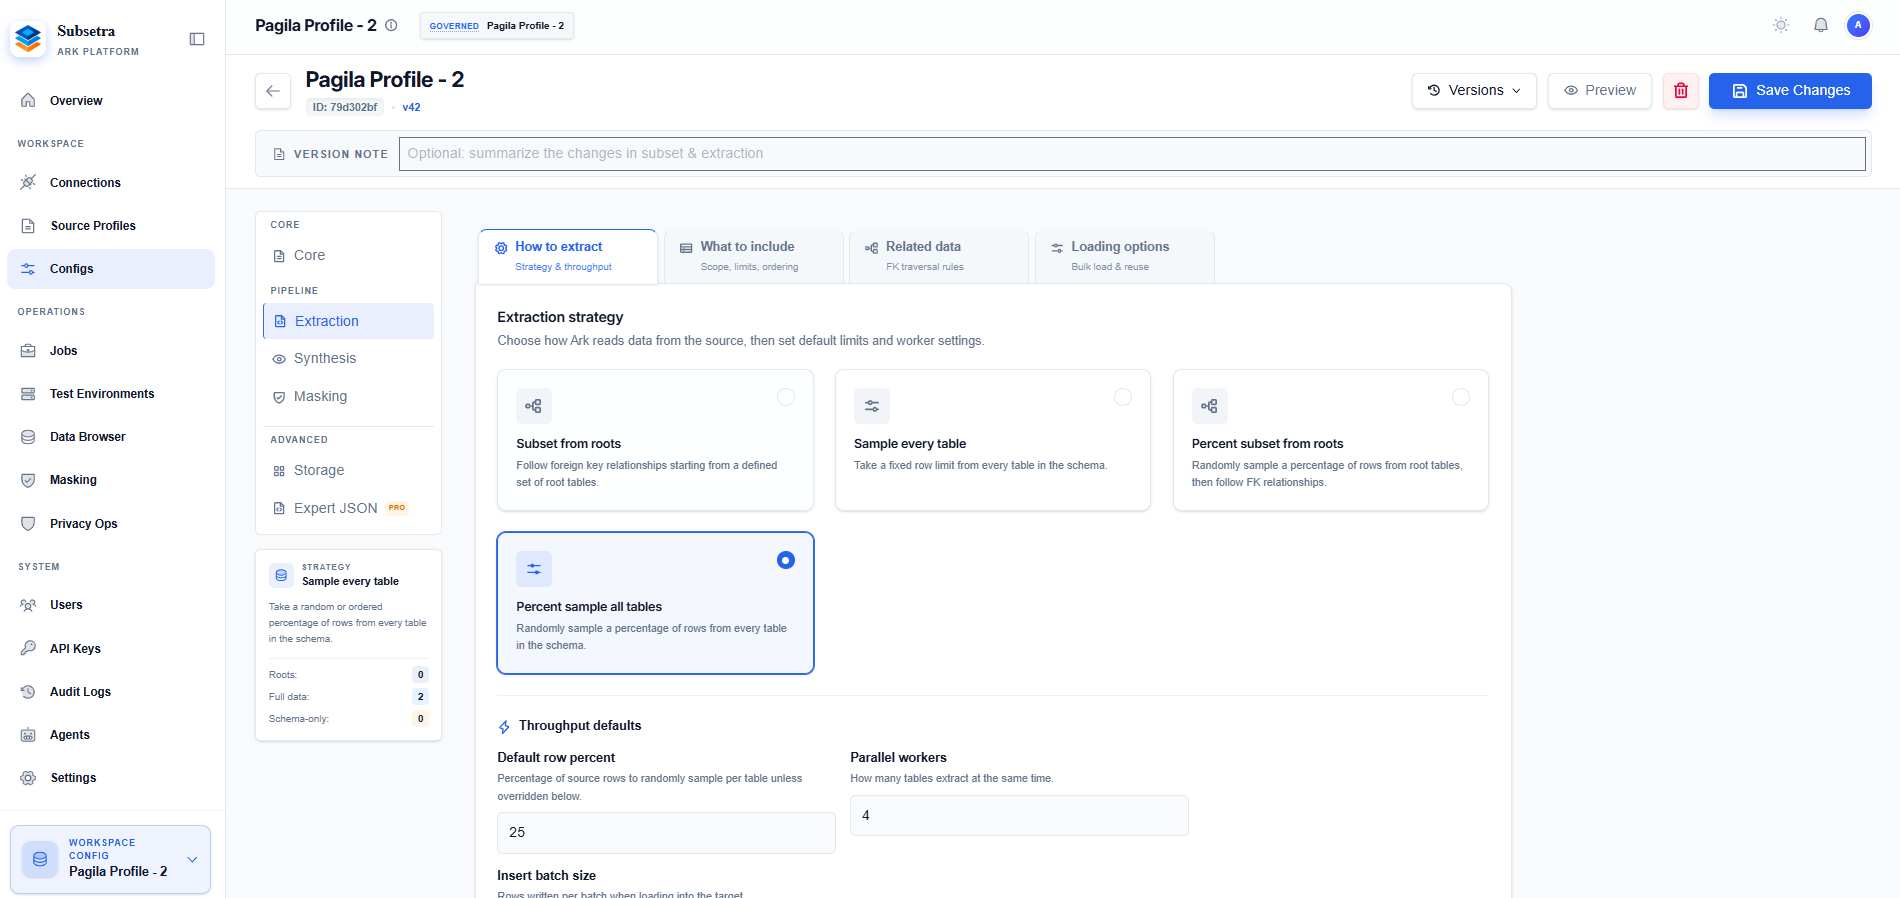Go to Configs in the sidebar
The width and height of the screenshot is (1900, 898).
coord(111,269)
